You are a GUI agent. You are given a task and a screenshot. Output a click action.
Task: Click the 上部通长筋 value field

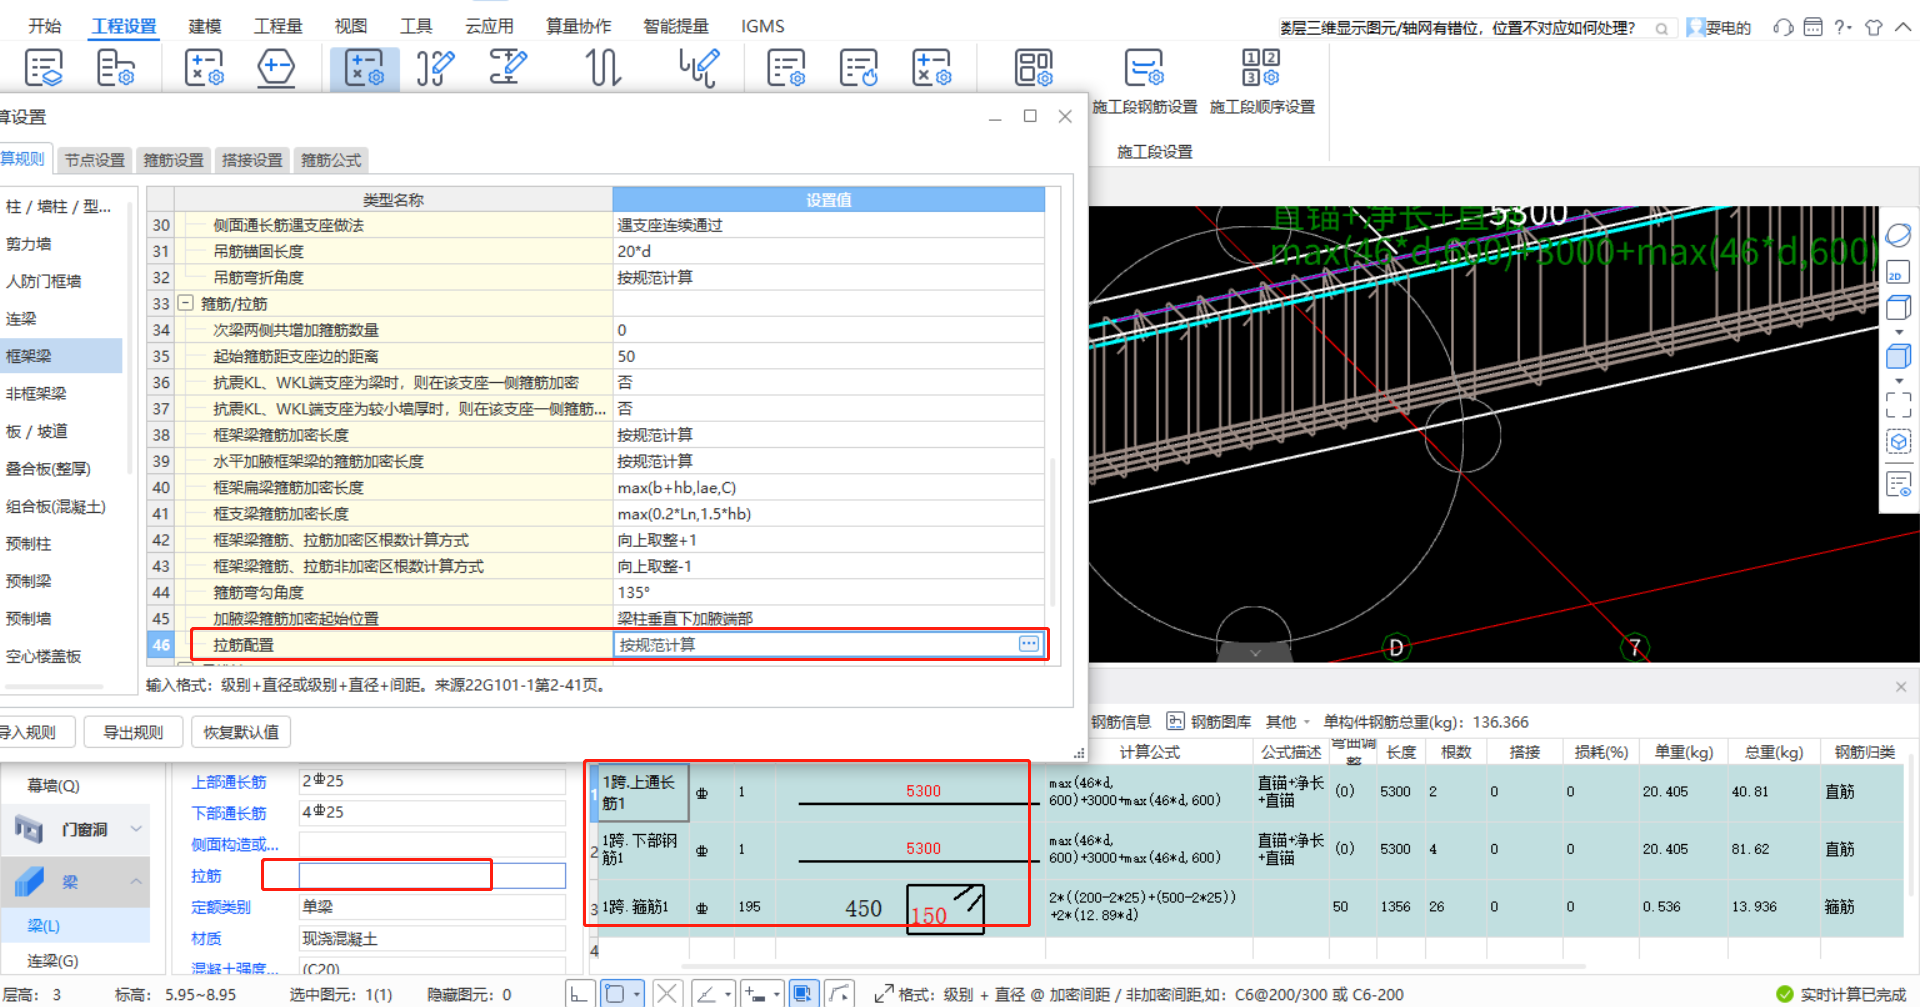point(432,781)
